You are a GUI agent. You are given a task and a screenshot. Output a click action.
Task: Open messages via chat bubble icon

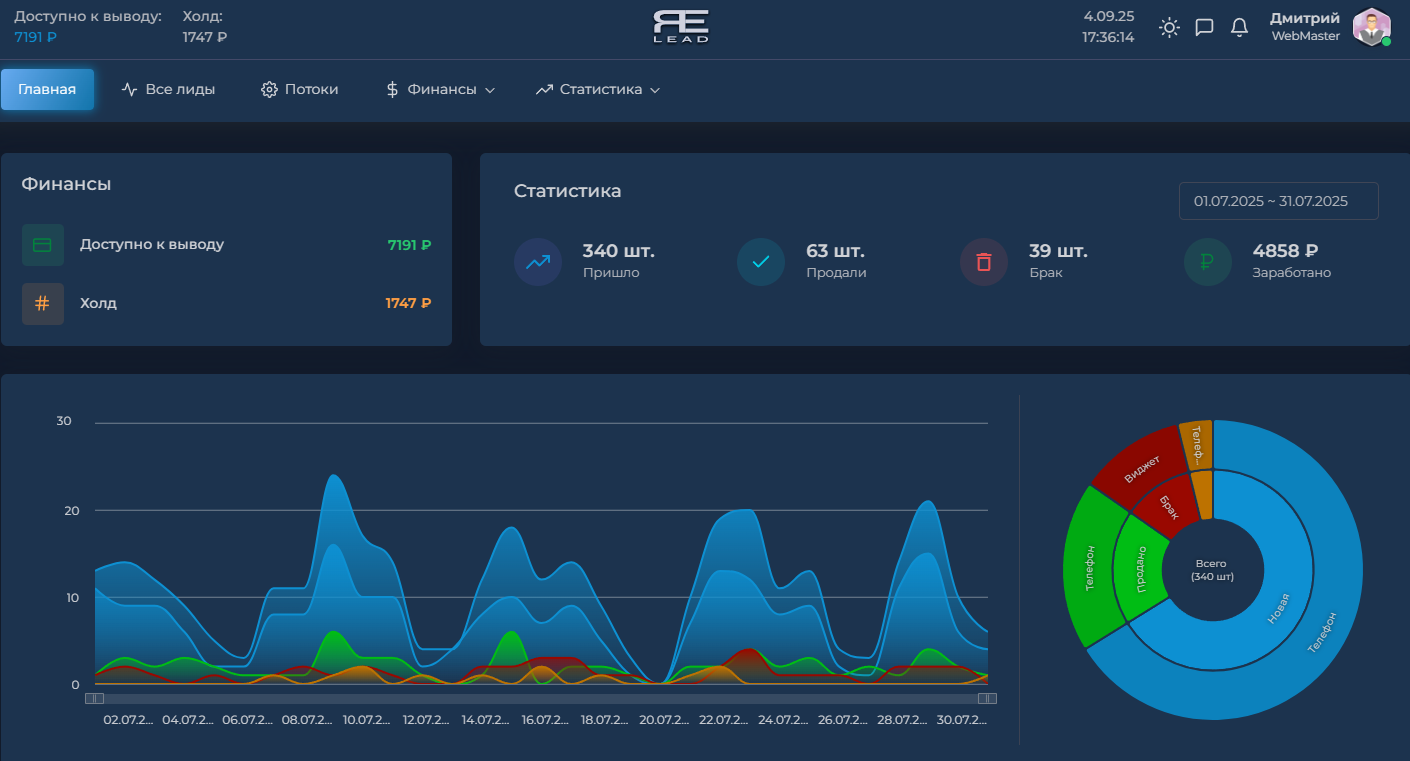coord(1204,28)
